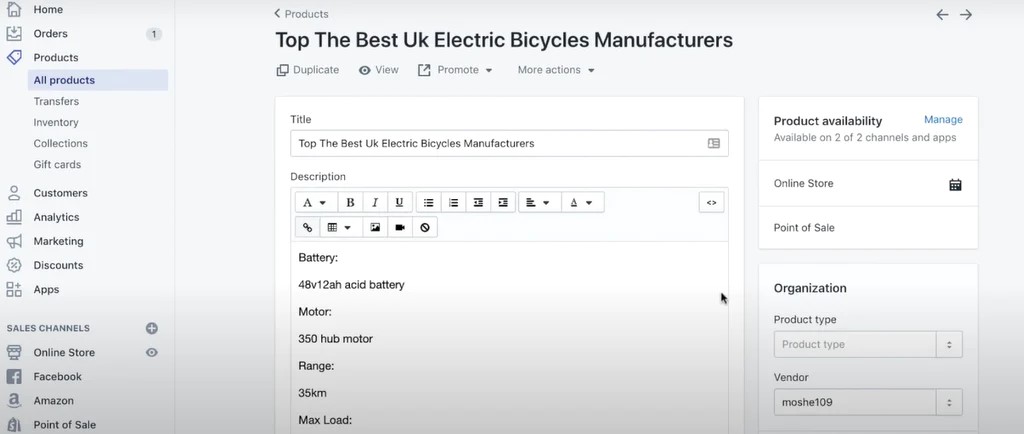Click the Manage product availability link
Viewport: 1024px width, 434px height.
[x=943, y=120]
